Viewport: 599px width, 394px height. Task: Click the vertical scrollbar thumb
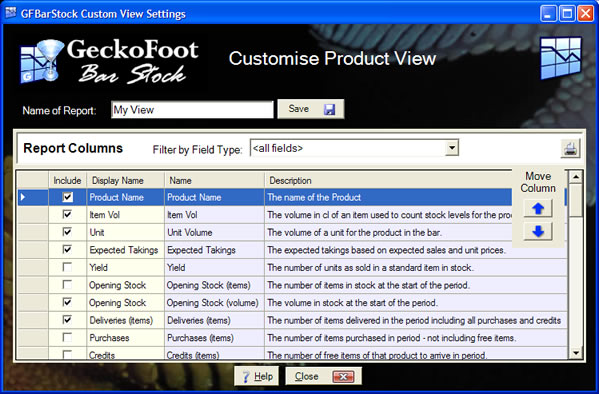coord(575,200)
